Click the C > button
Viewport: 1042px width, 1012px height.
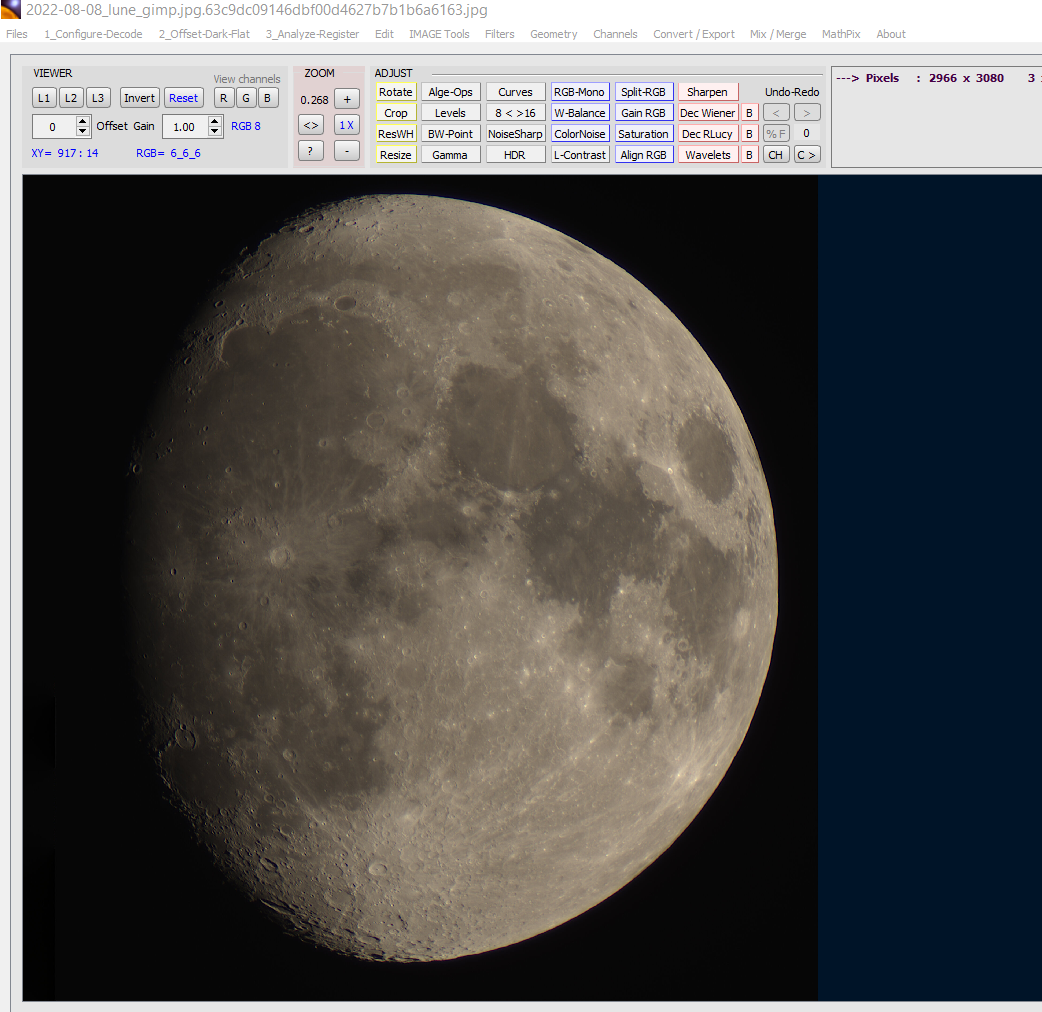[x=806, y=155]
